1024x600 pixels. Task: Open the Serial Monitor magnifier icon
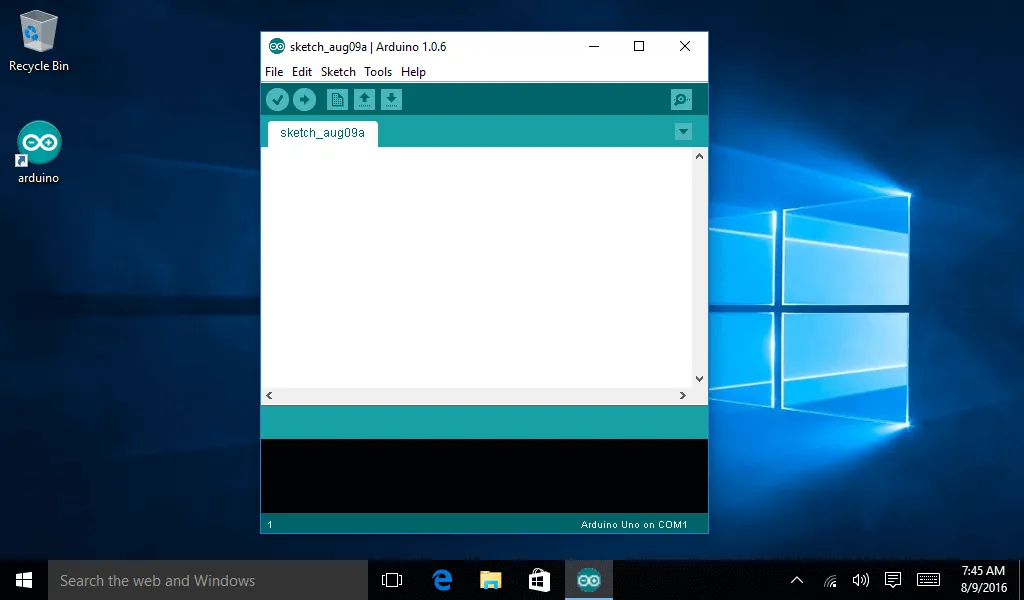pos(681,99)
